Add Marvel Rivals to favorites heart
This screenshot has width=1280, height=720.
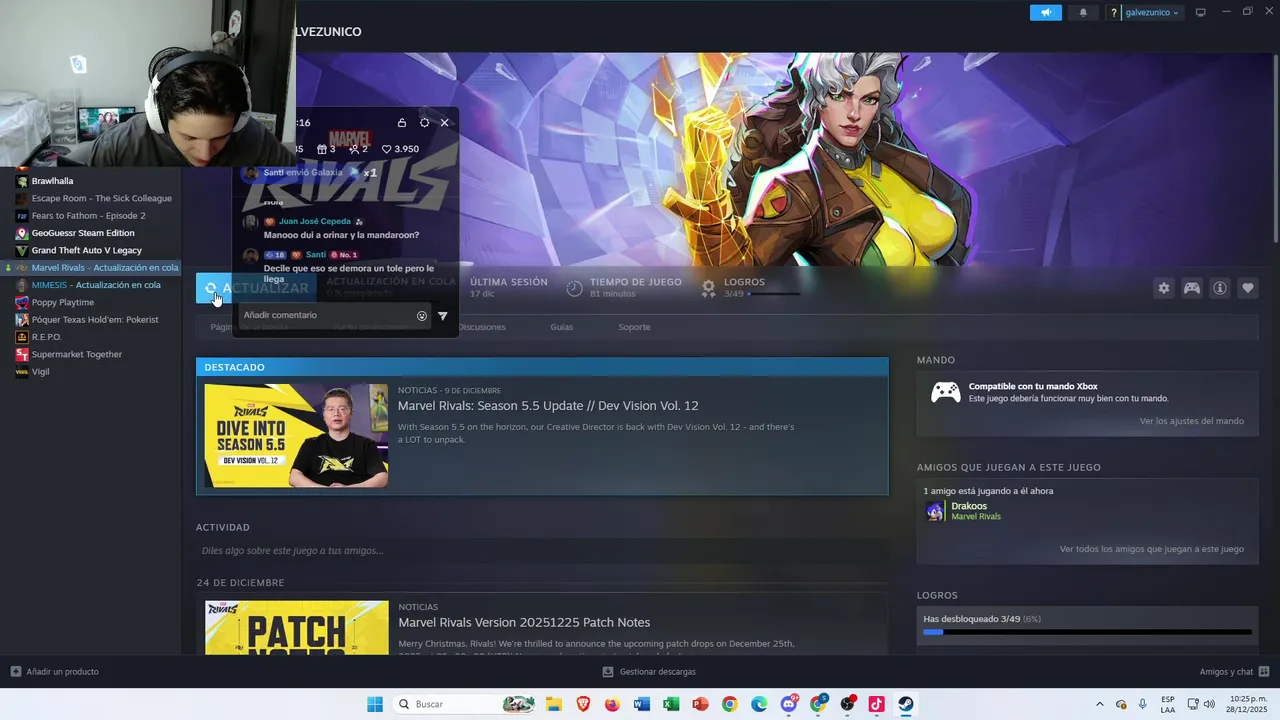coord(1248,288)
